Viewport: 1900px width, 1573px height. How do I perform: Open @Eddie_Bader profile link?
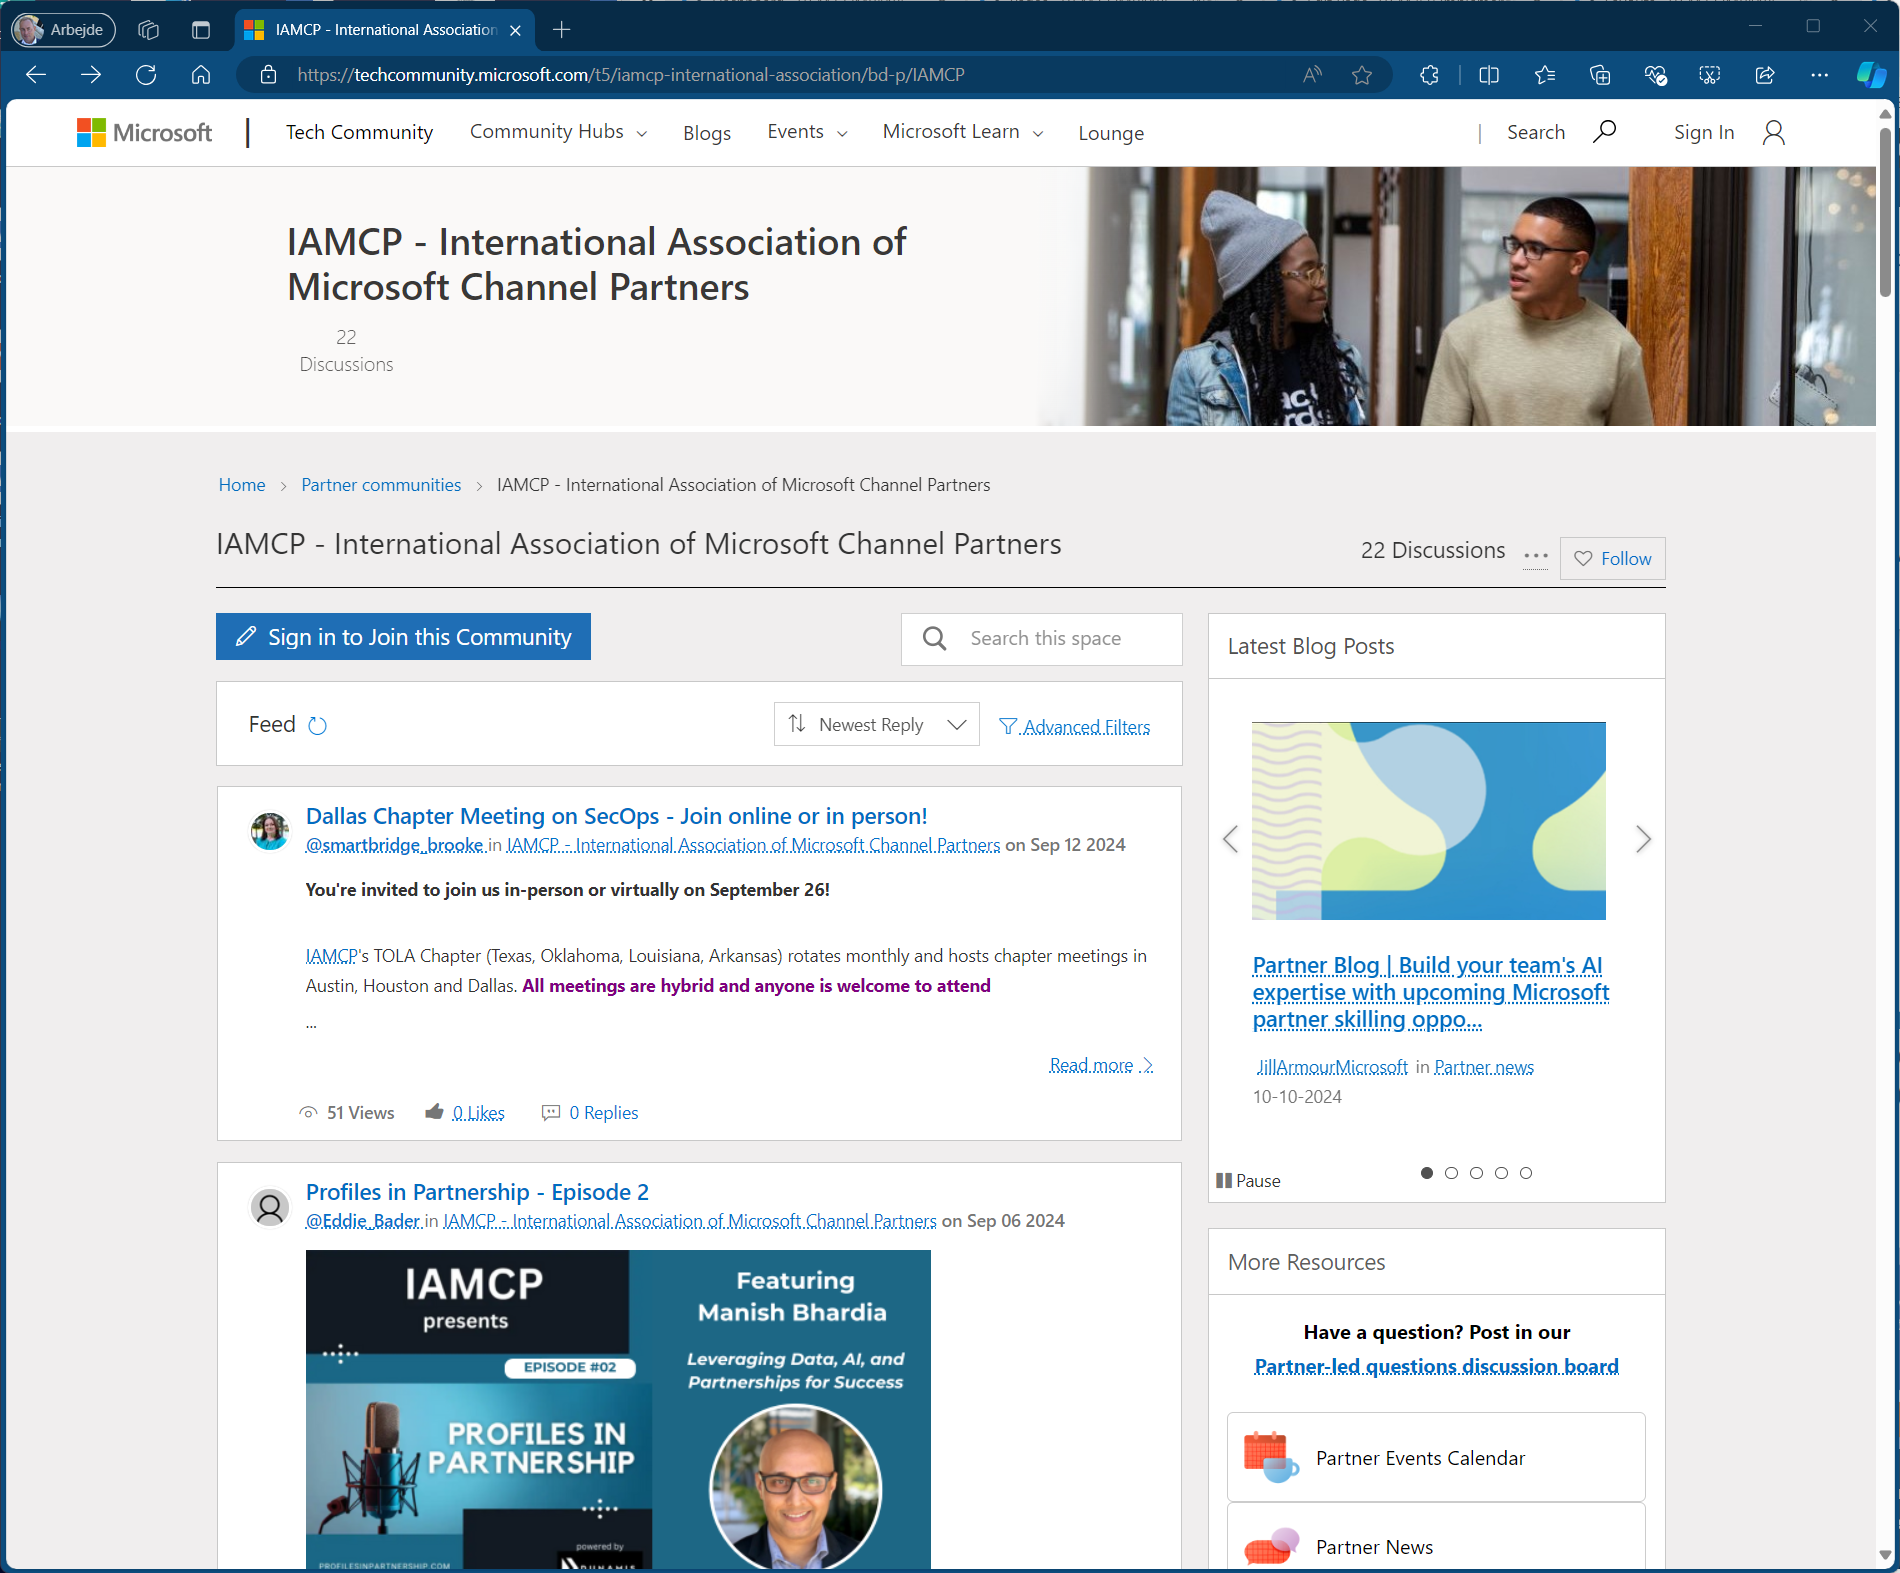click(x=363, y=1221)
